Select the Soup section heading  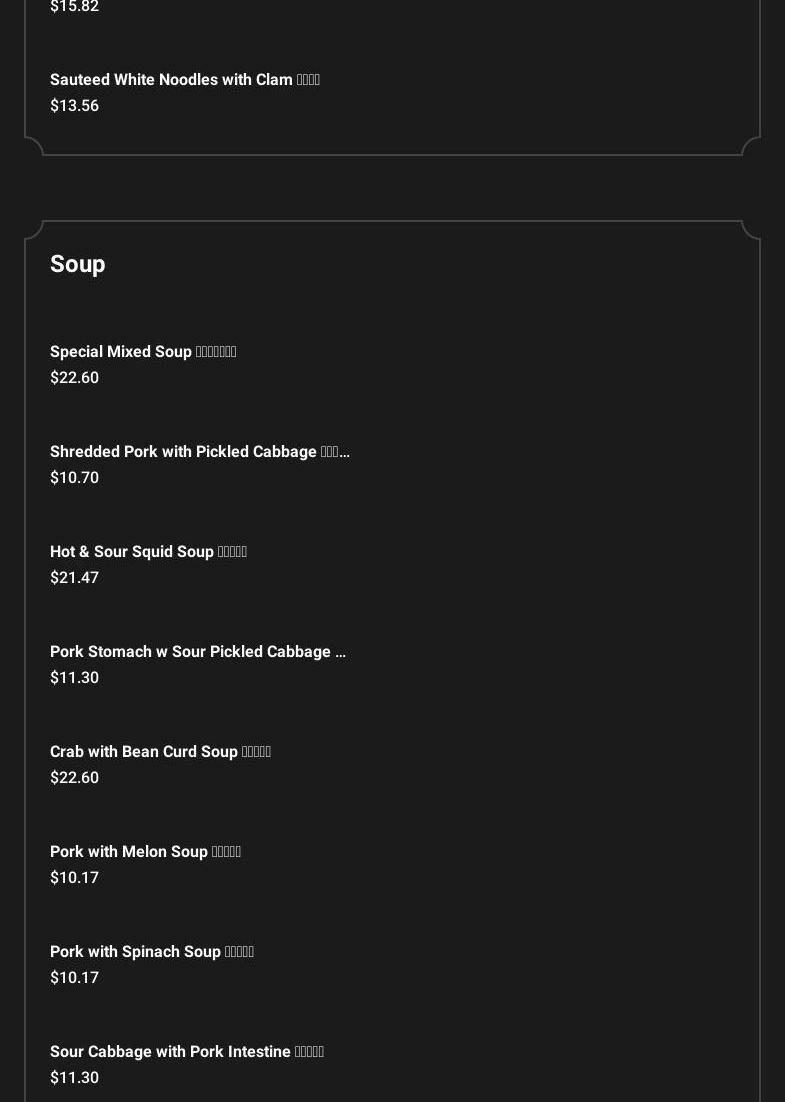tap(77, 264)
